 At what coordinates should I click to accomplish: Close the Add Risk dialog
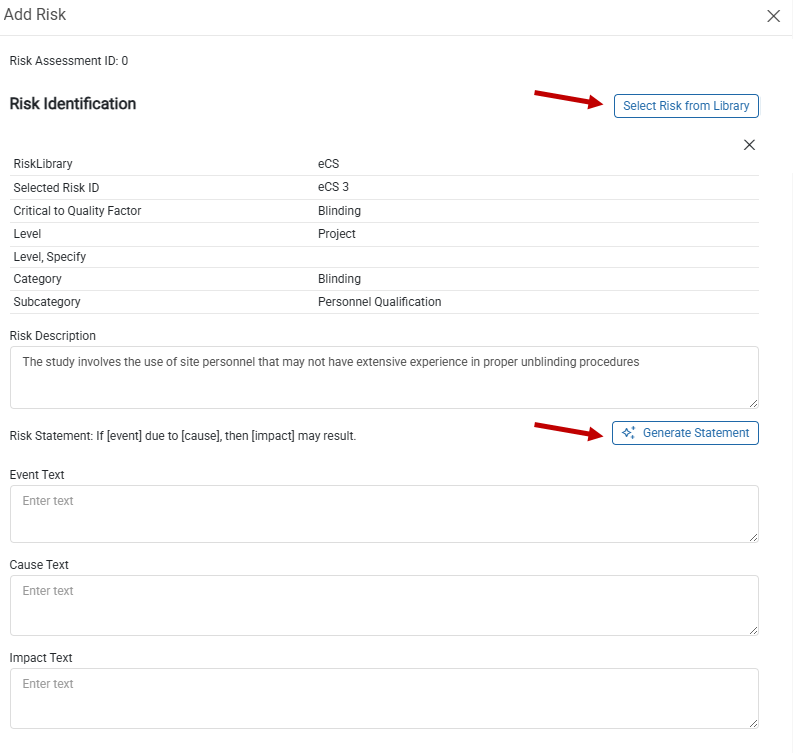click(773, 16)
